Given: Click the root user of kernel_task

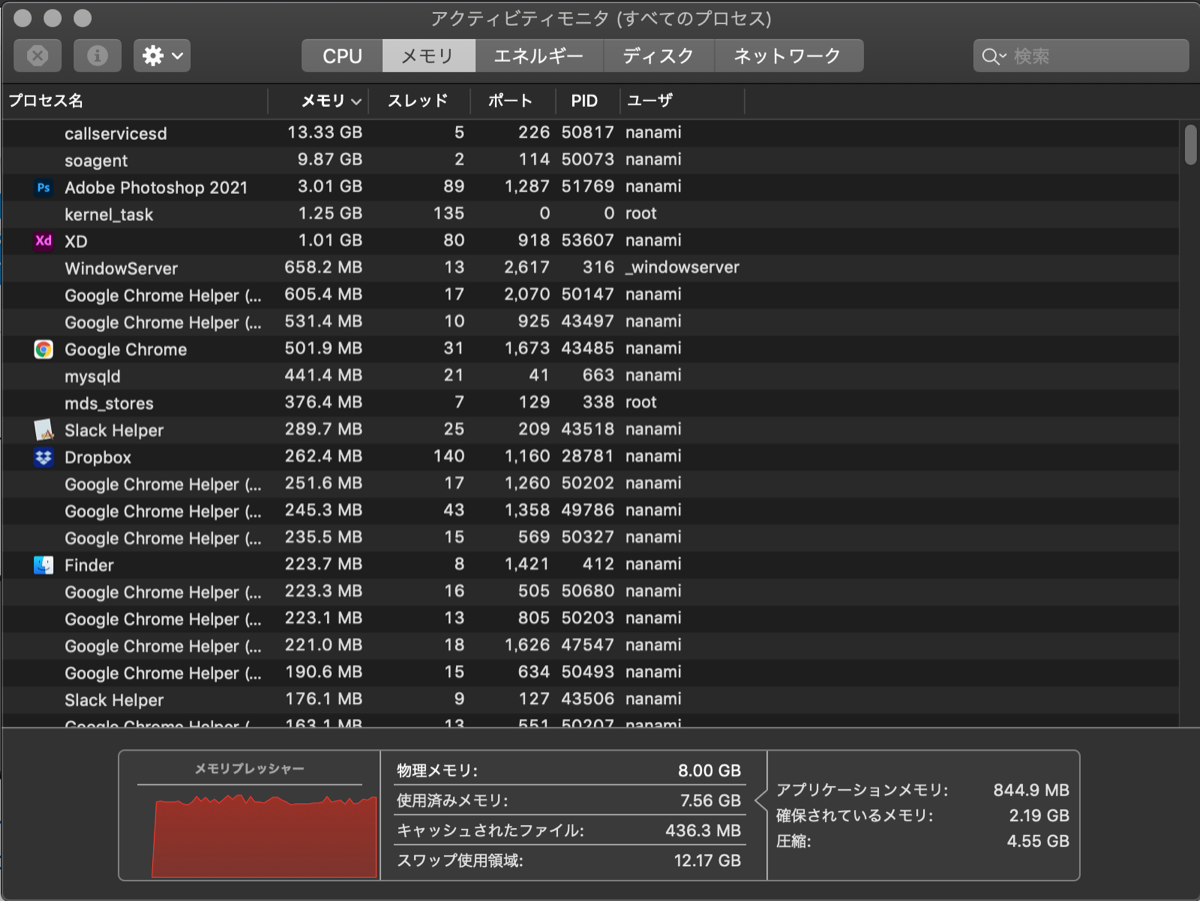Looking at the screenshot, I should [x=641, y=213].
